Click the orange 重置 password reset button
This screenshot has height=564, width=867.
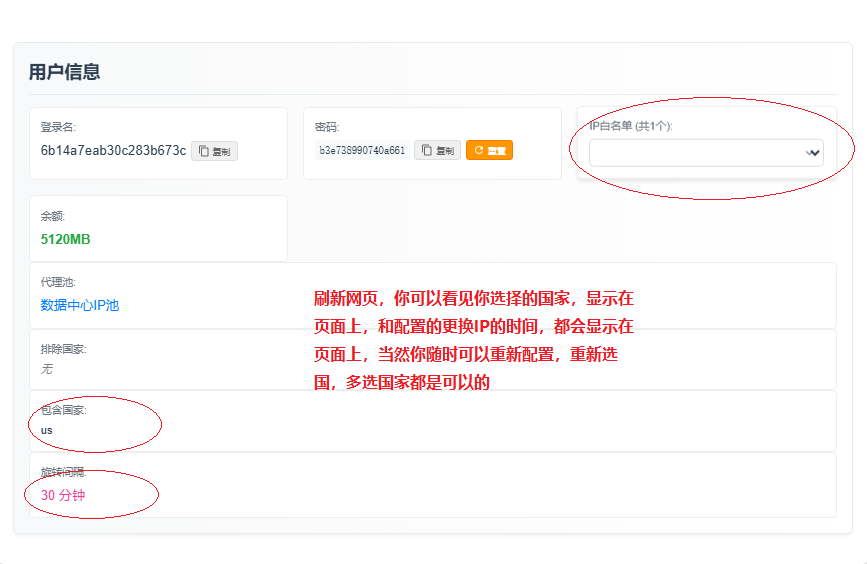click(x=489, y=150)
